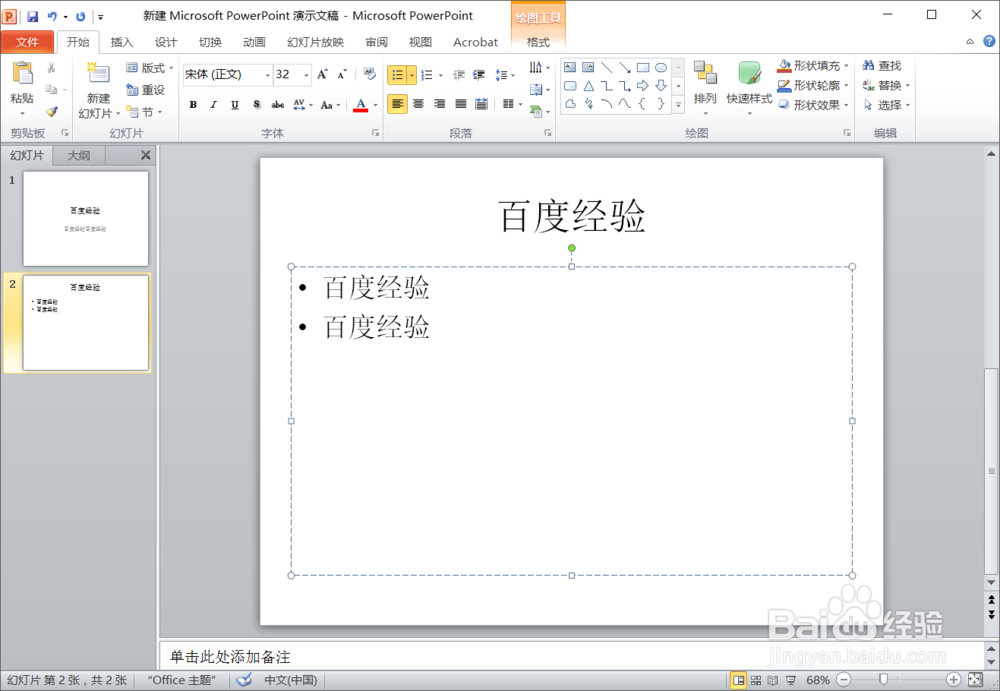Switch to the Design (设计) tab
1000x691 pixels.
pyautogui.click(x=166, y=42)
